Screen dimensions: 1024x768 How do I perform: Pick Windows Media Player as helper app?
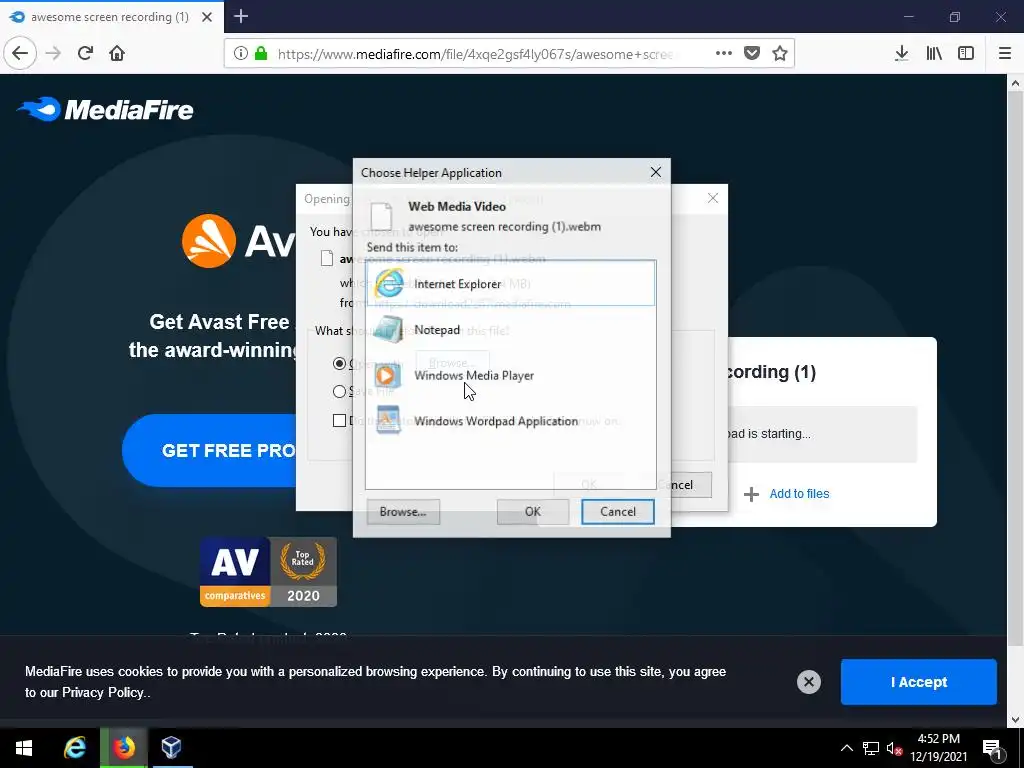pyautogui.click(x=510, y=376)
